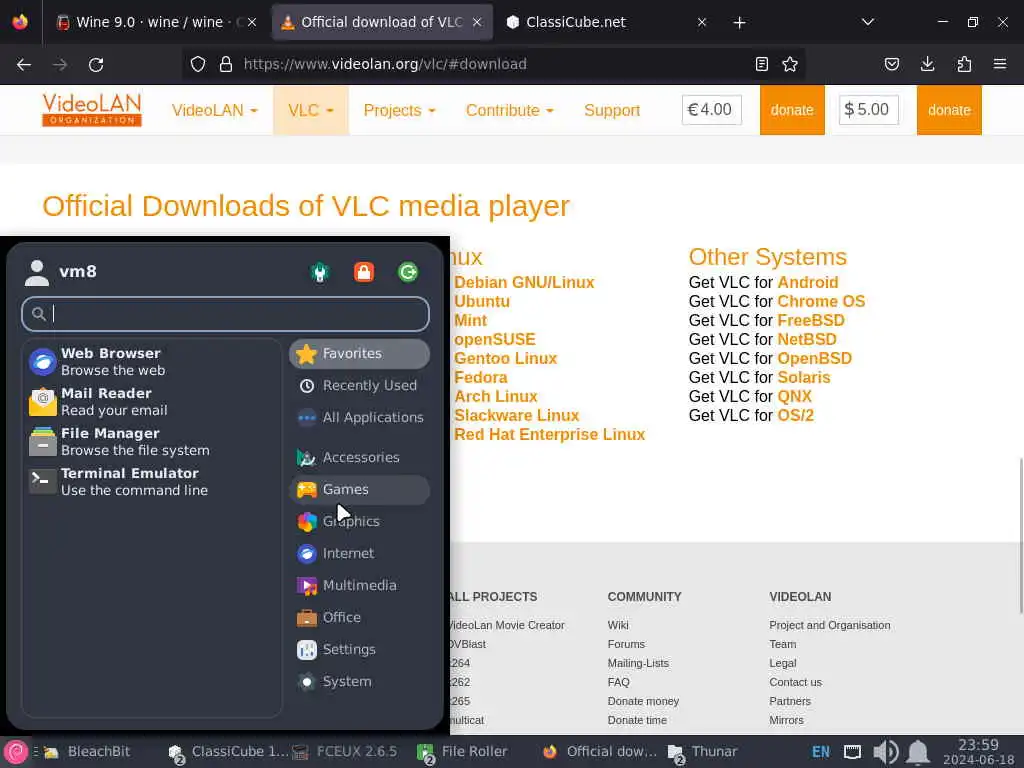This screenshot has width=1024, height=768.
Task: Browse the Accessories category
Action: coord(359,457)
